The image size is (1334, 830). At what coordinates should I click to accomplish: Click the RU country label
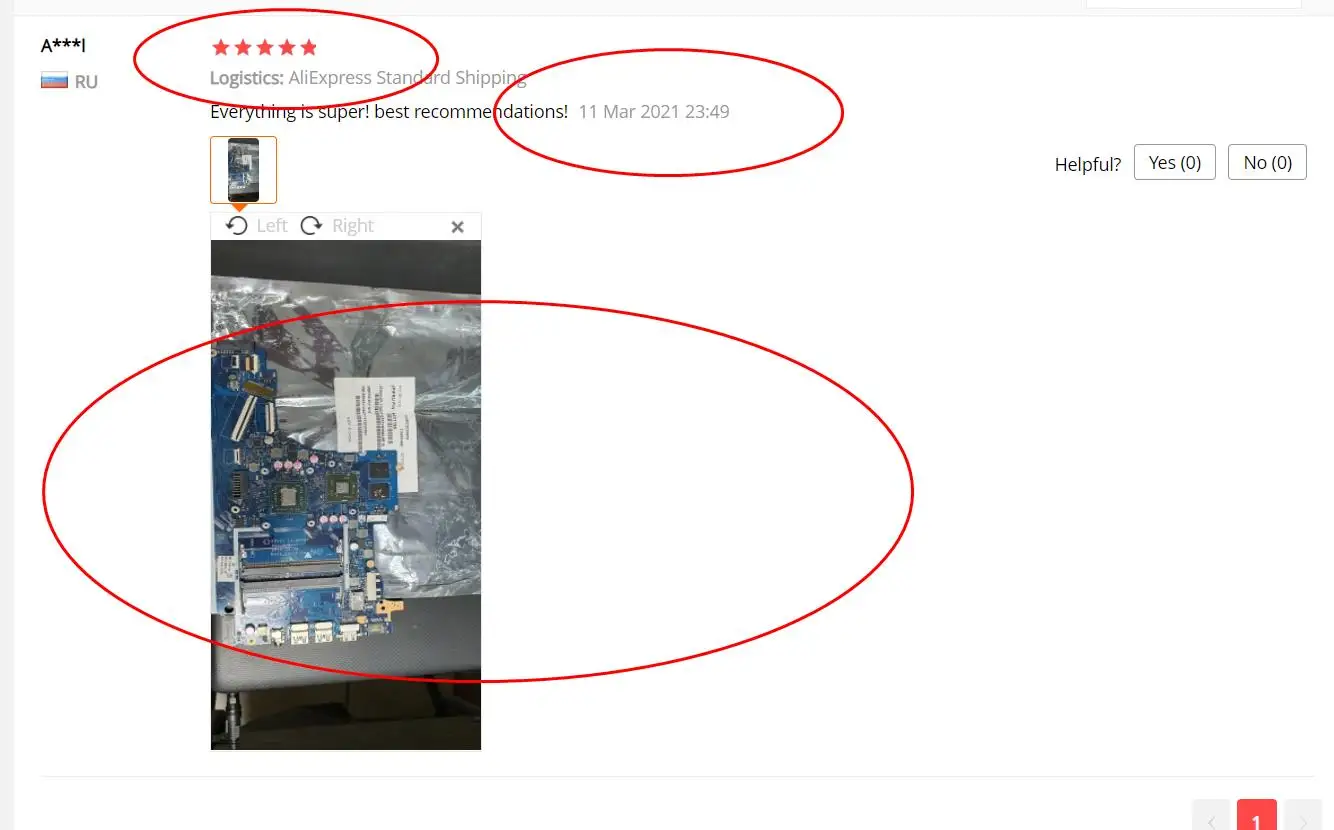(86, 82)
